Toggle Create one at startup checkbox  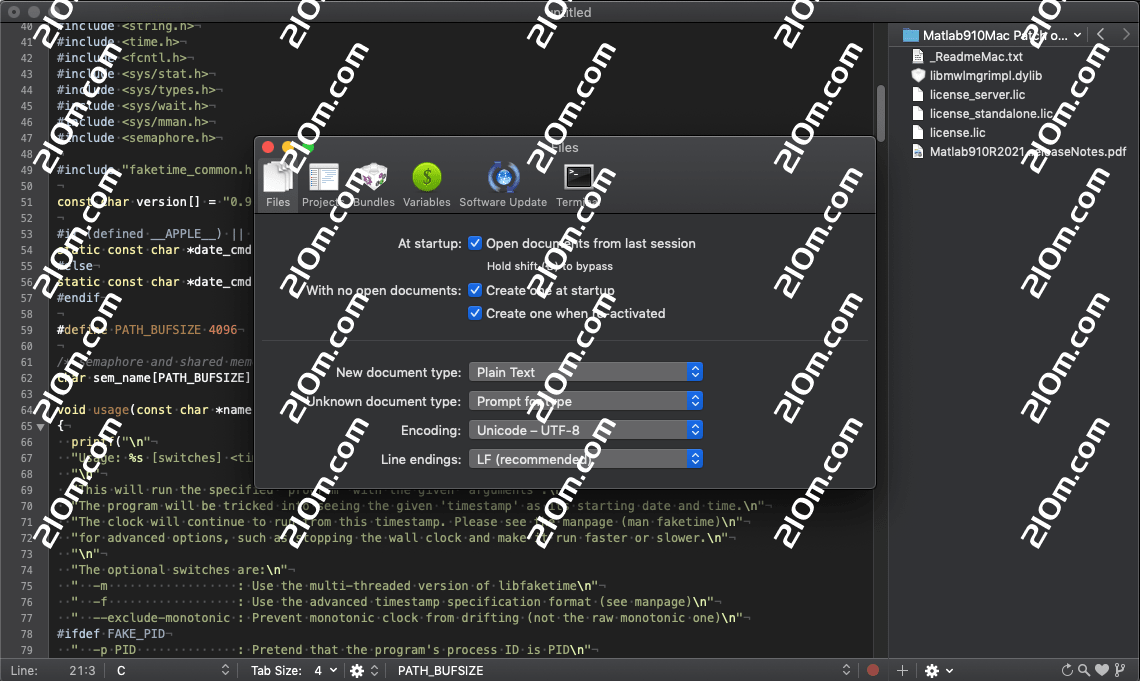click(x=476, y=290)
